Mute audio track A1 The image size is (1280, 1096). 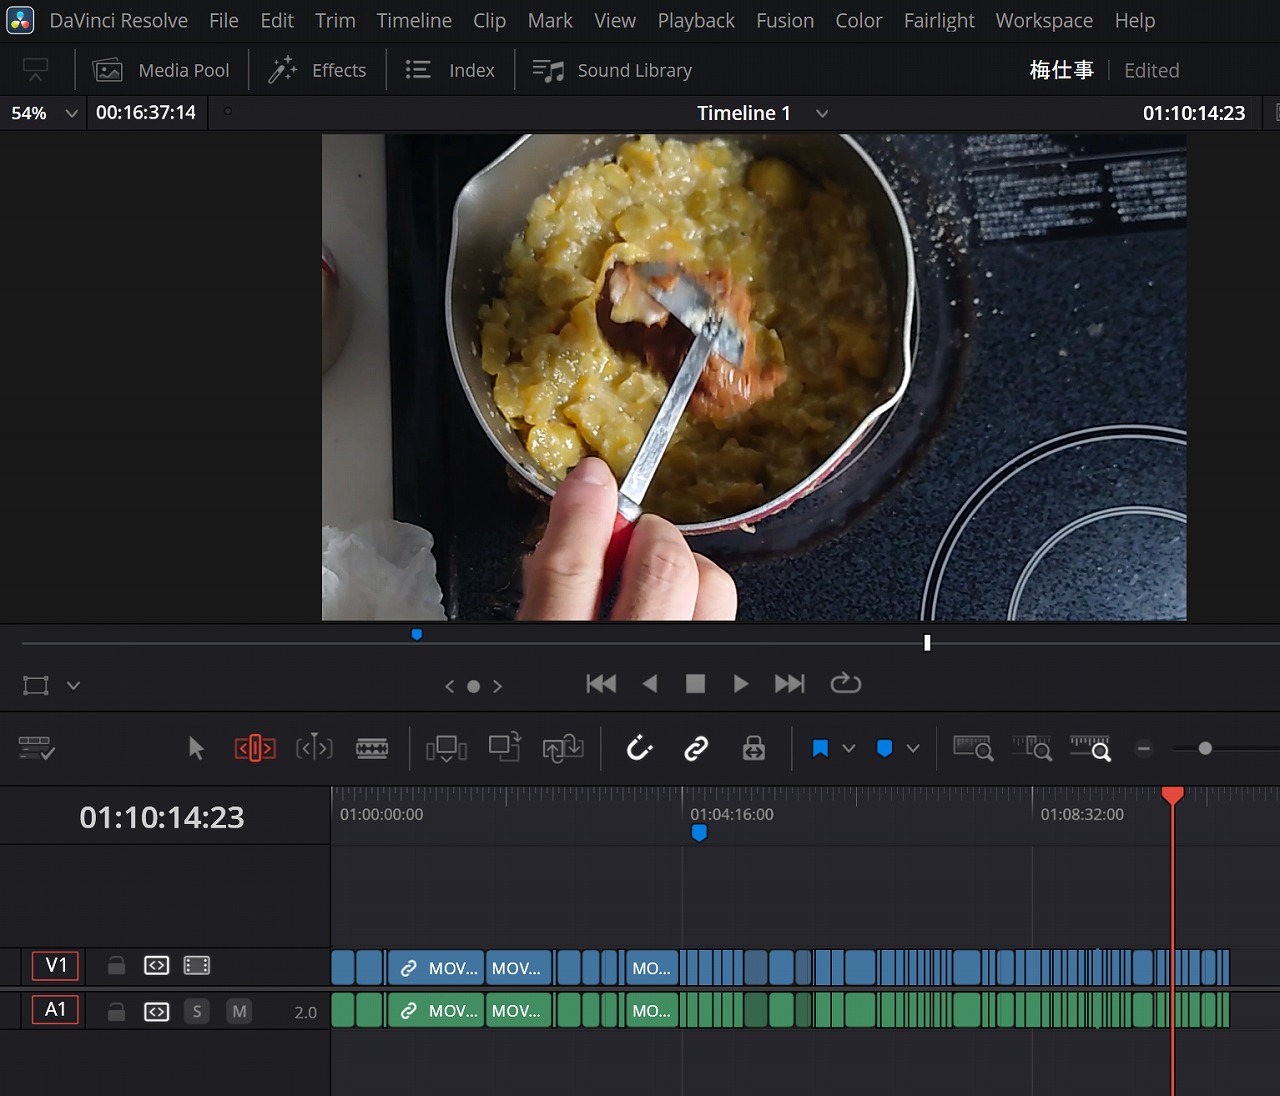[x=239, y=1011]
